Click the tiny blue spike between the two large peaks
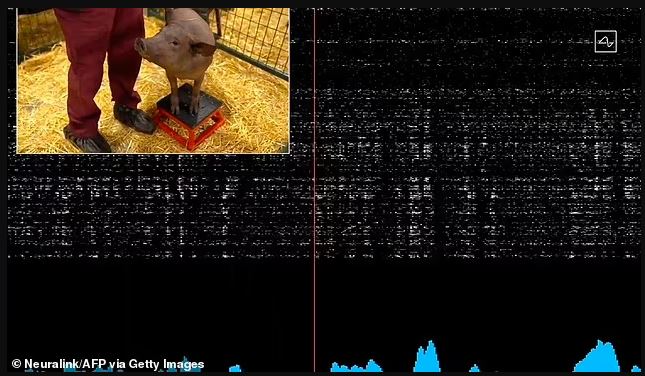 tap(474, 368)
